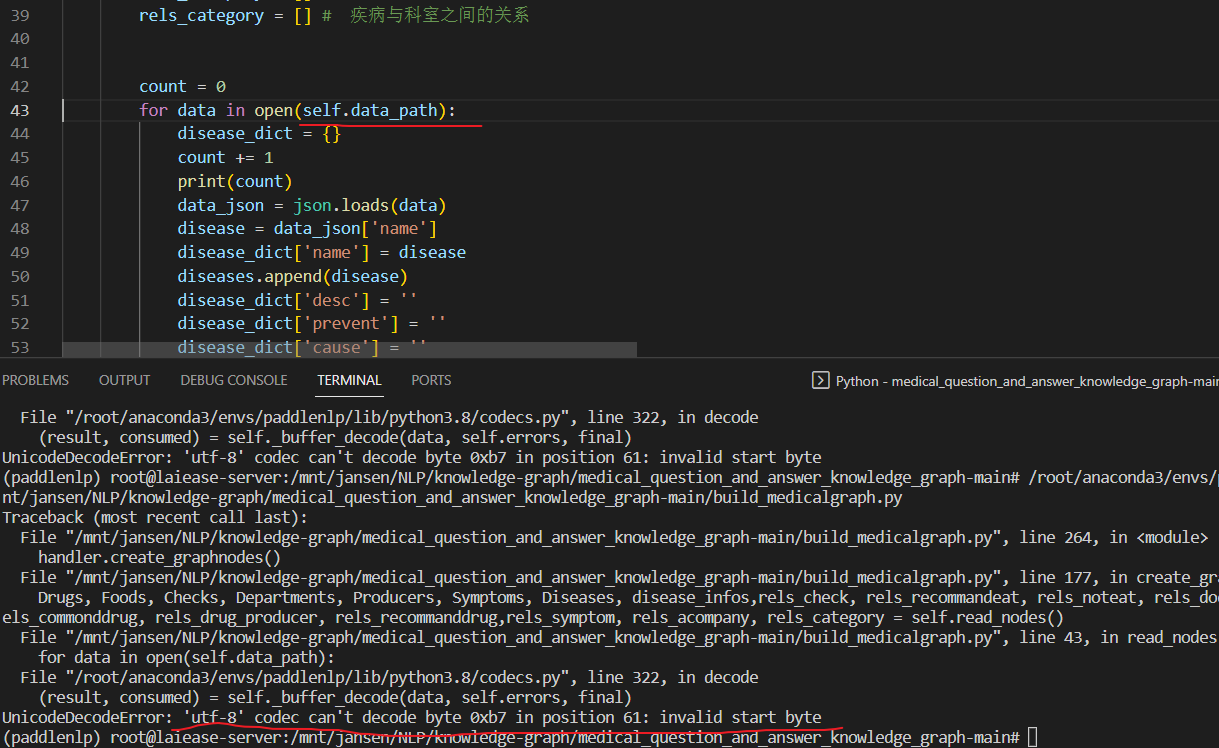View the PORTS tab
The width and height of the screenshot is (1219, 748).
[431, 380]
